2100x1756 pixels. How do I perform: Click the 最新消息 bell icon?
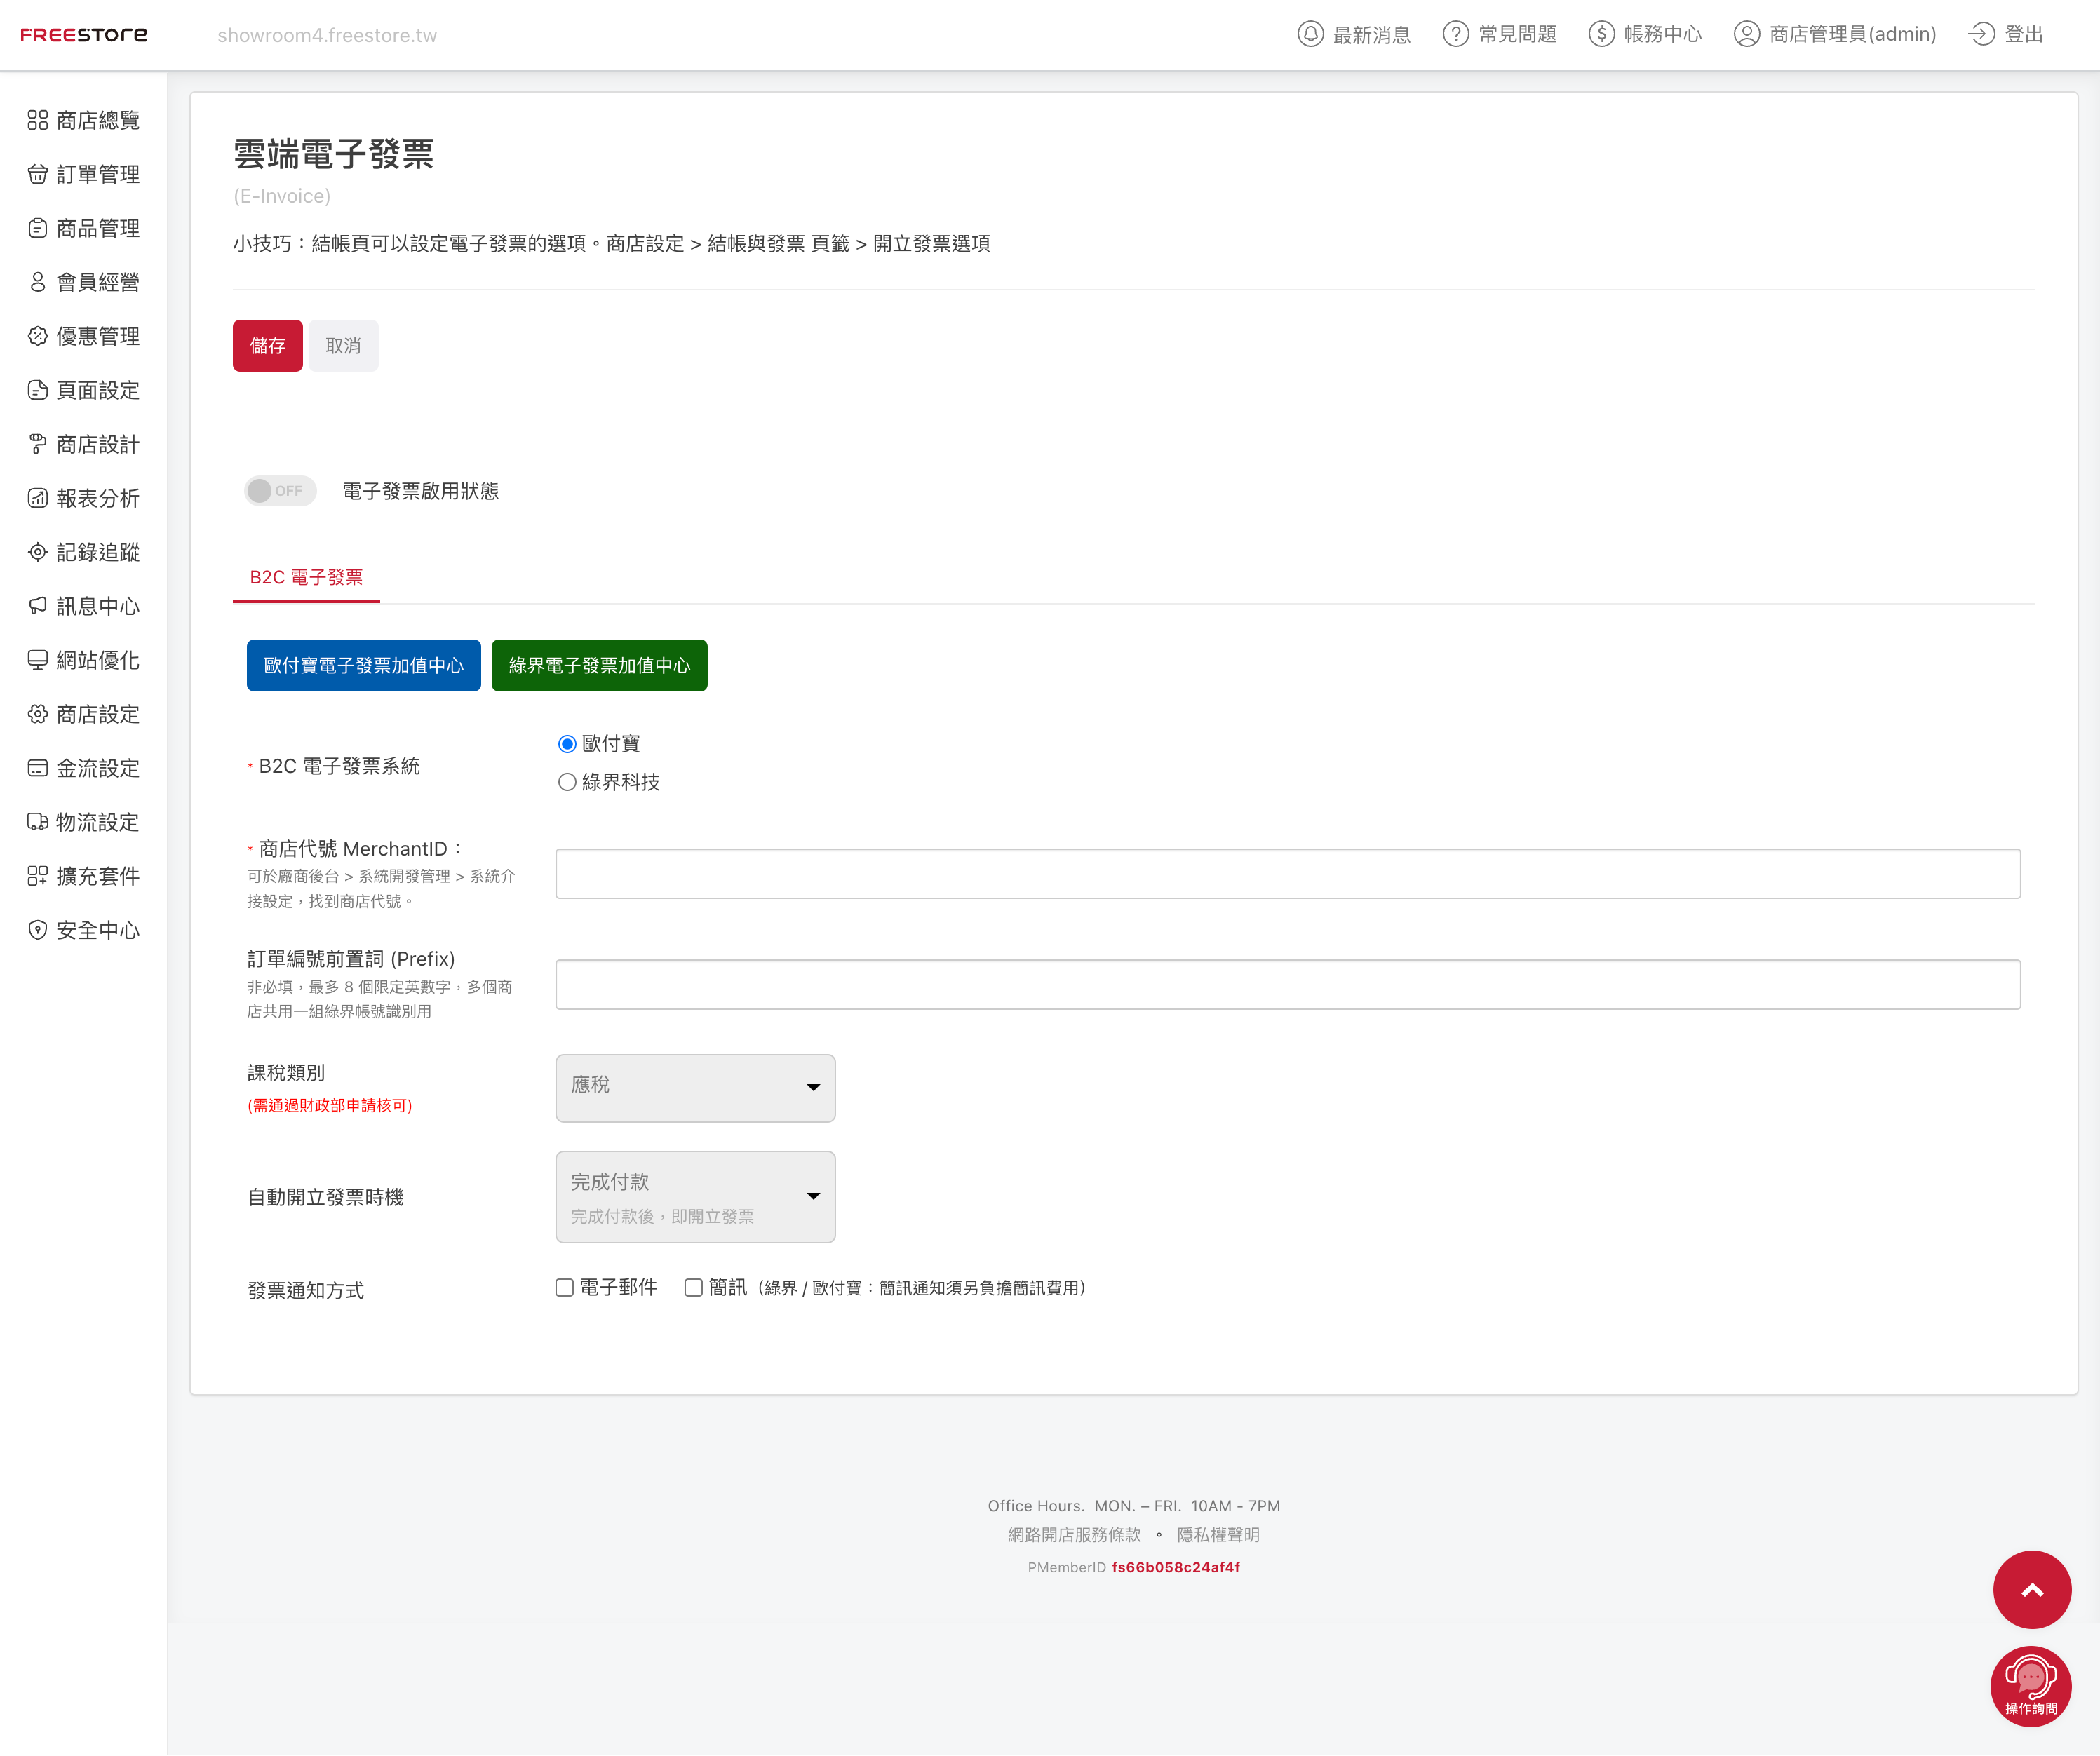tap(1310, 34)
